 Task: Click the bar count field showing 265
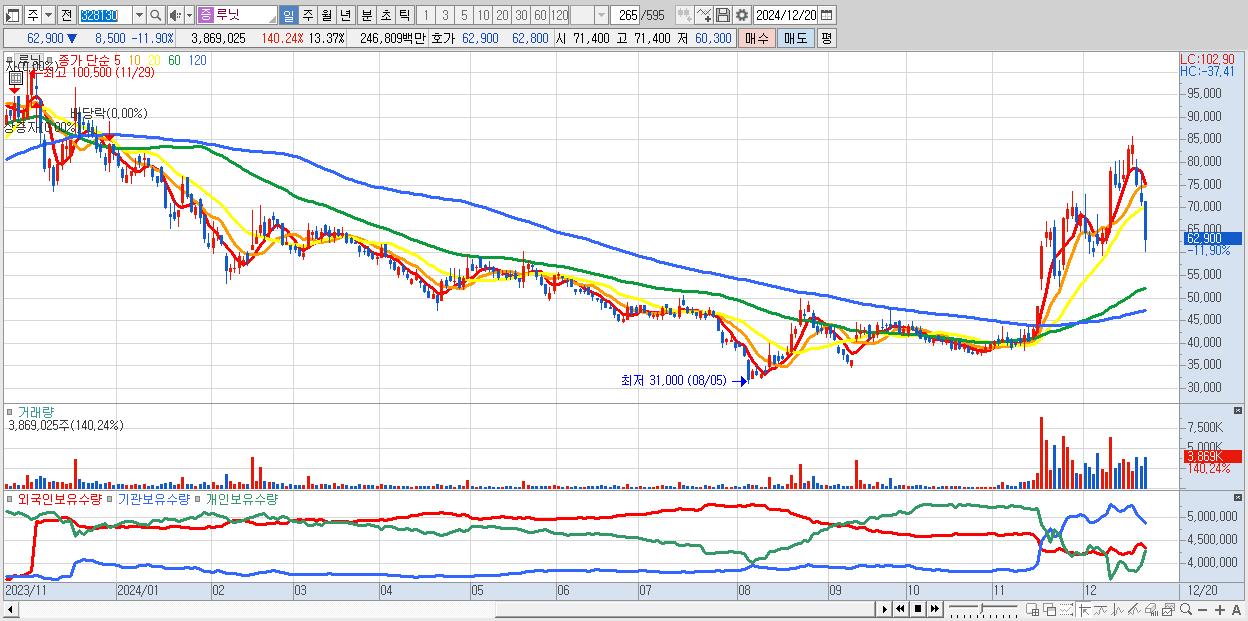tap(625, 16)
